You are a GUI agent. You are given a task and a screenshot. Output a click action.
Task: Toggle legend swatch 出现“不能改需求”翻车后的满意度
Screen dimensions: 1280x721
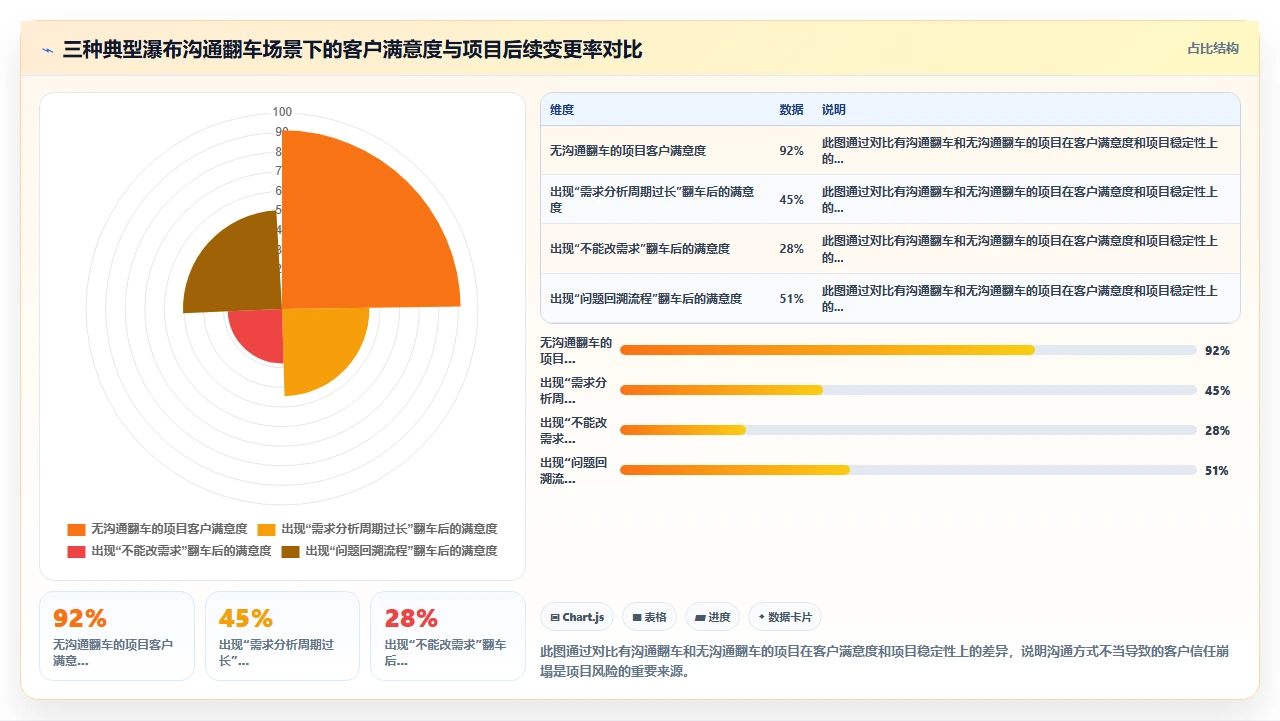76,551
